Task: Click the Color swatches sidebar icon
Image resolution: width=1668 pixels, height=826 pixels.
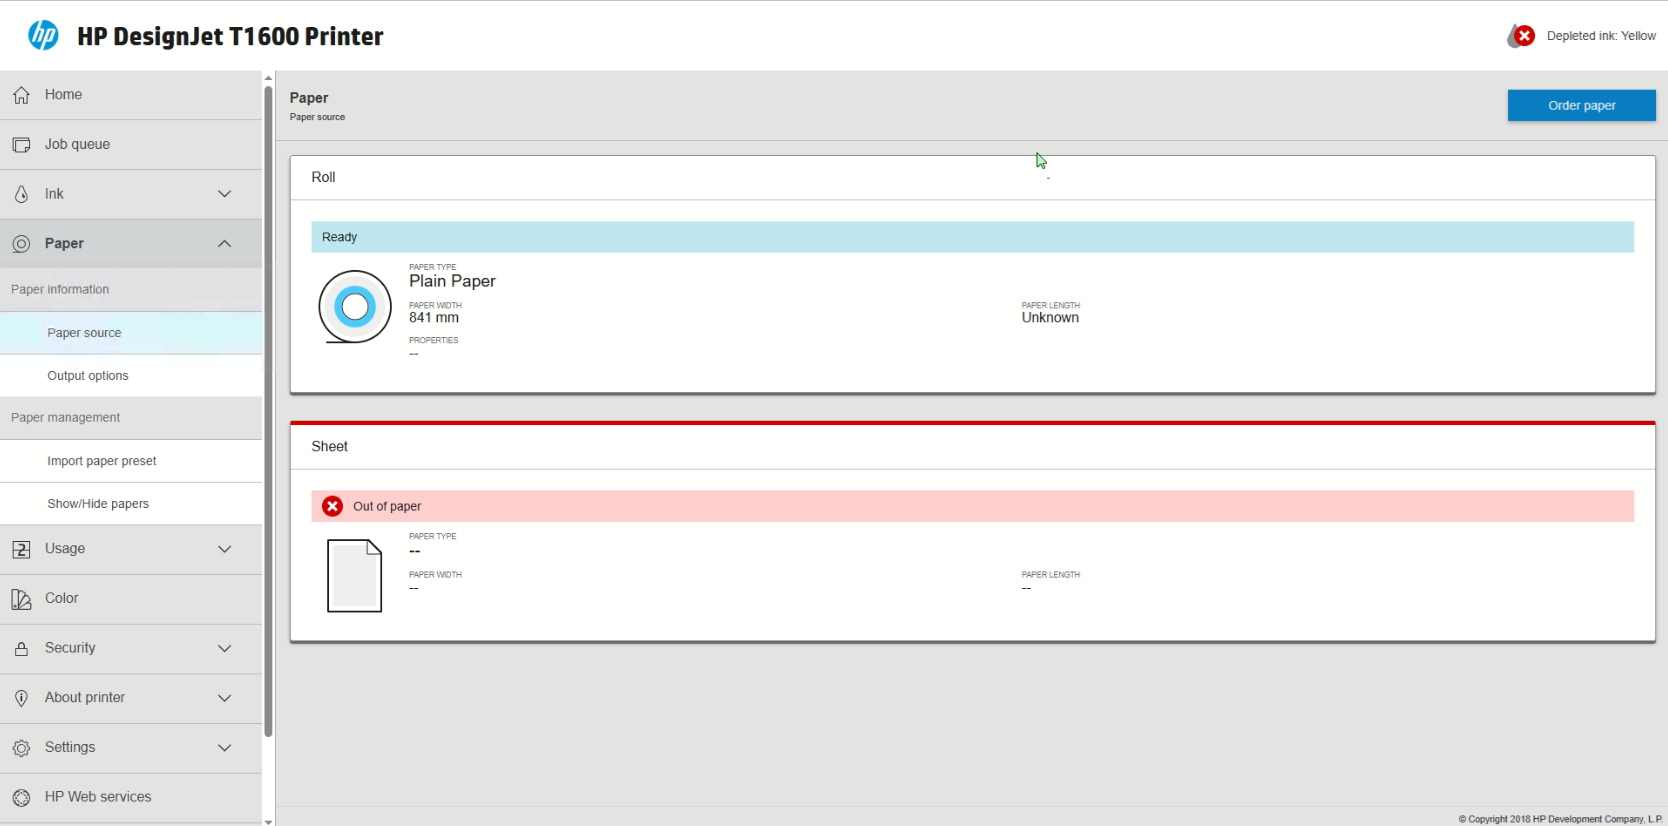Action: click(x=21, y=599)
